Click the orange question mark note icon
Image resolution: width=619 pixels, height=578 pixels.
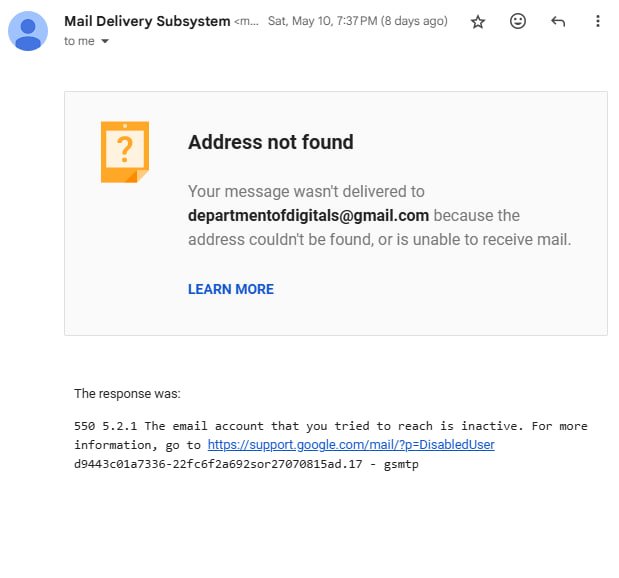[125, 151]
